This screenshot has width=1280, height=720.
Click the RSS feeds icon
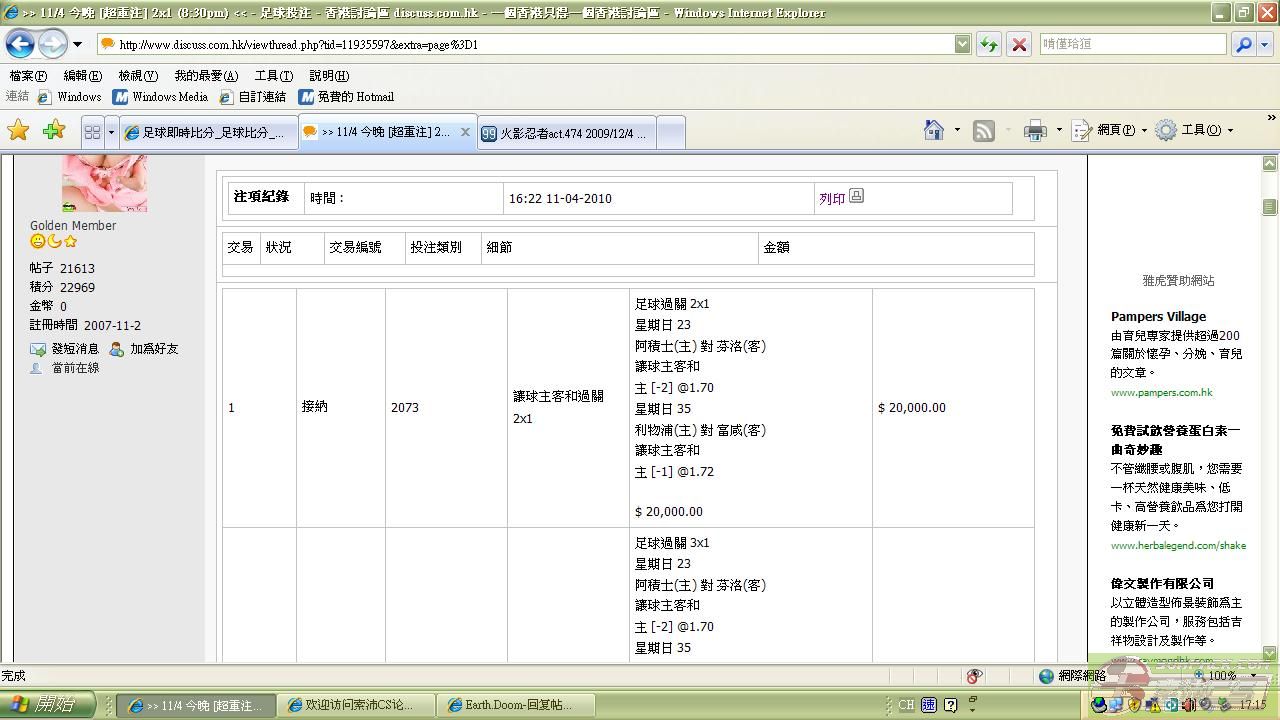pyautogui.click(x=984, y=131)
